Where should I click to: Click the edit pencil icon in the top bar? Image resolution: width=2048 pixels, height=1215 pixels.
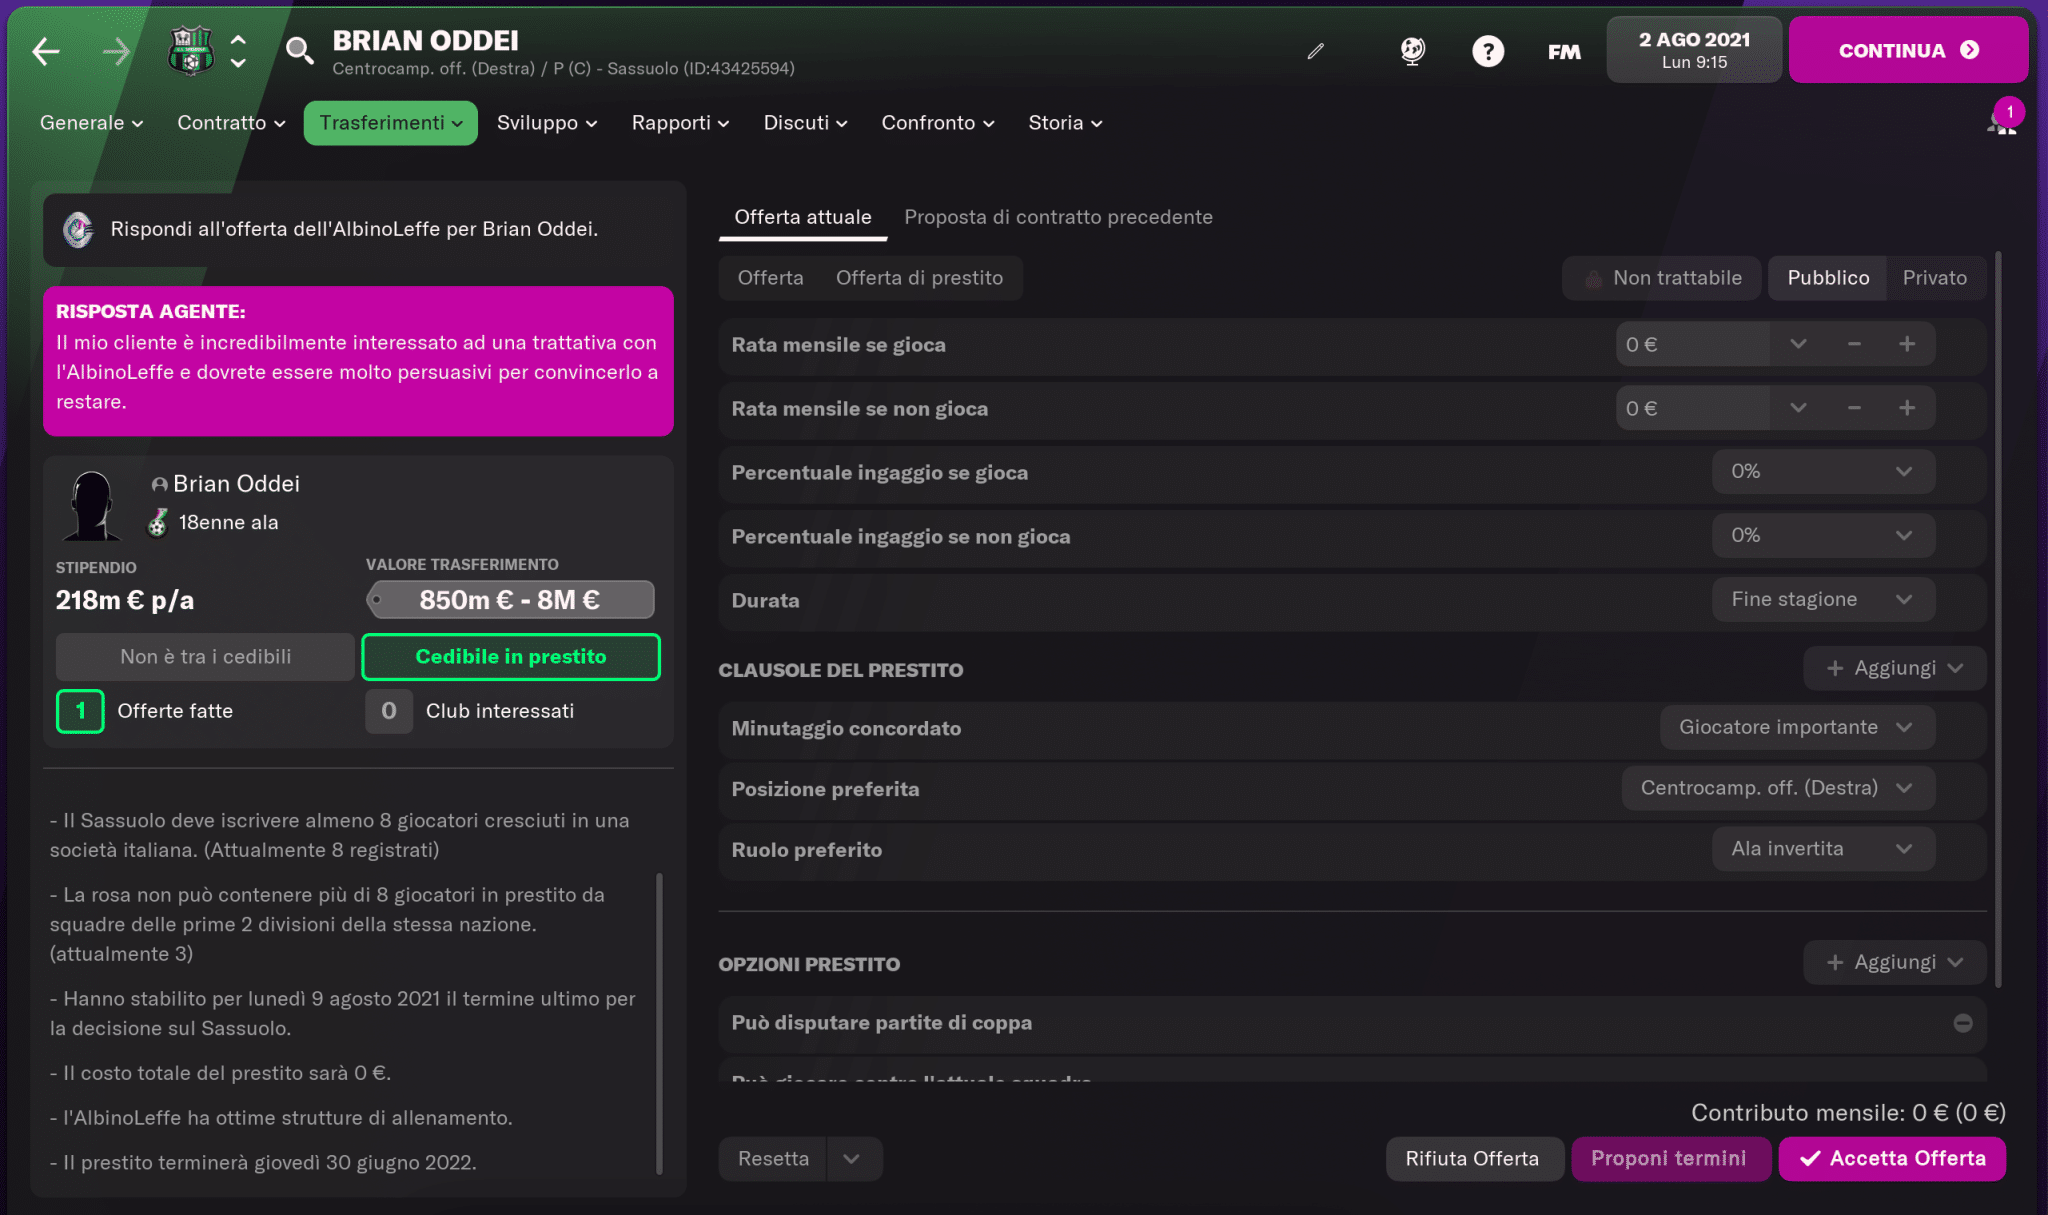pos(1316,51)
